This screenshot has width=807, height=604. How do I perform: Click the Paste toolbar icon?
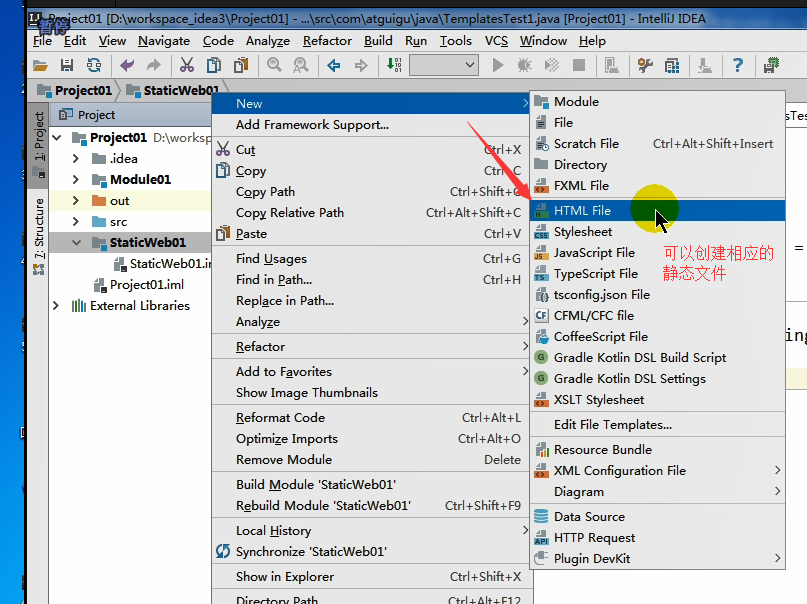241,65
